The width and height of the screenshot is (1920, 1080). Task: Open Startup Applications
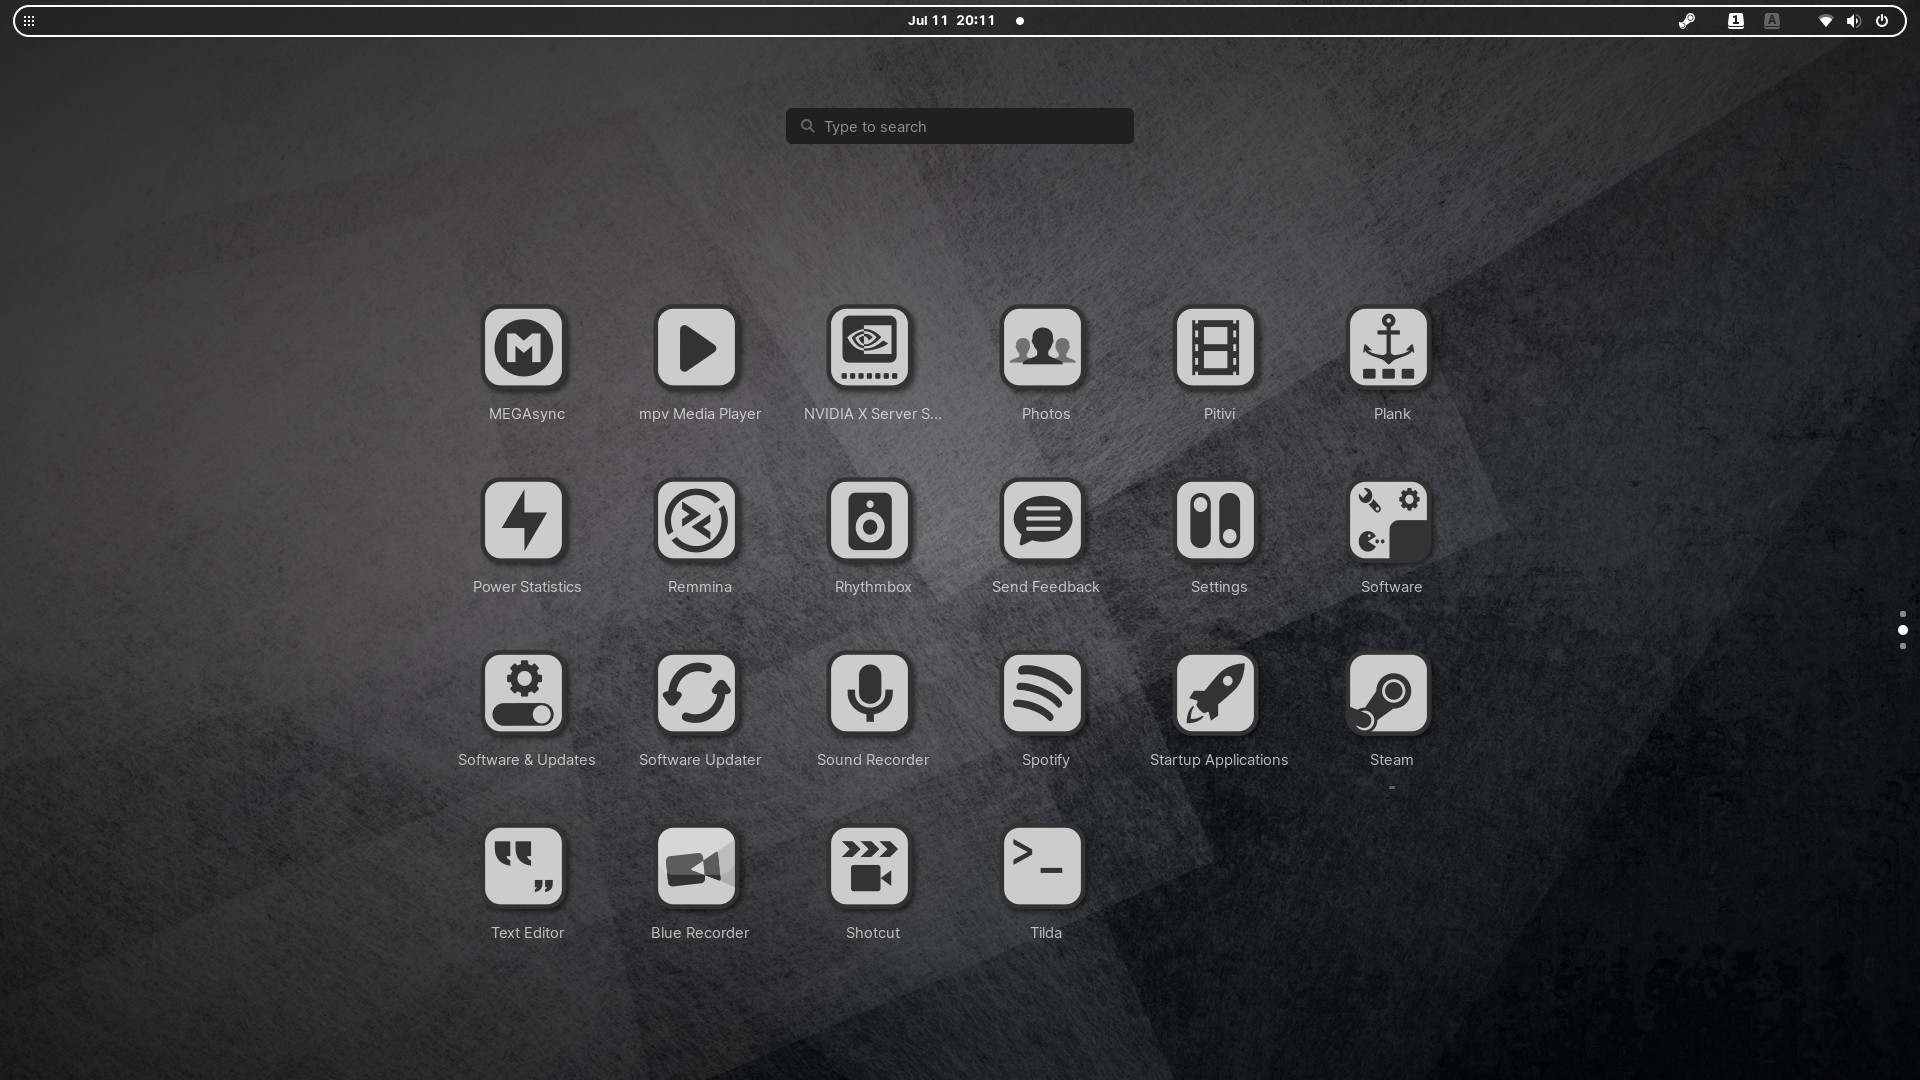[1216, 693]
